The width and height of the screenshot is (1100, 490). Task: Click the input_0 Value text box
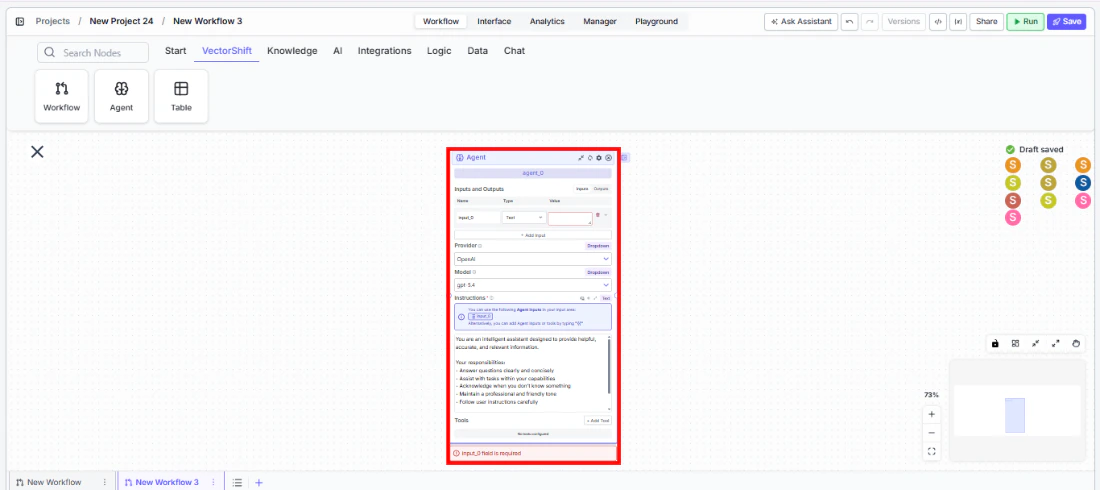pos(570,218)
